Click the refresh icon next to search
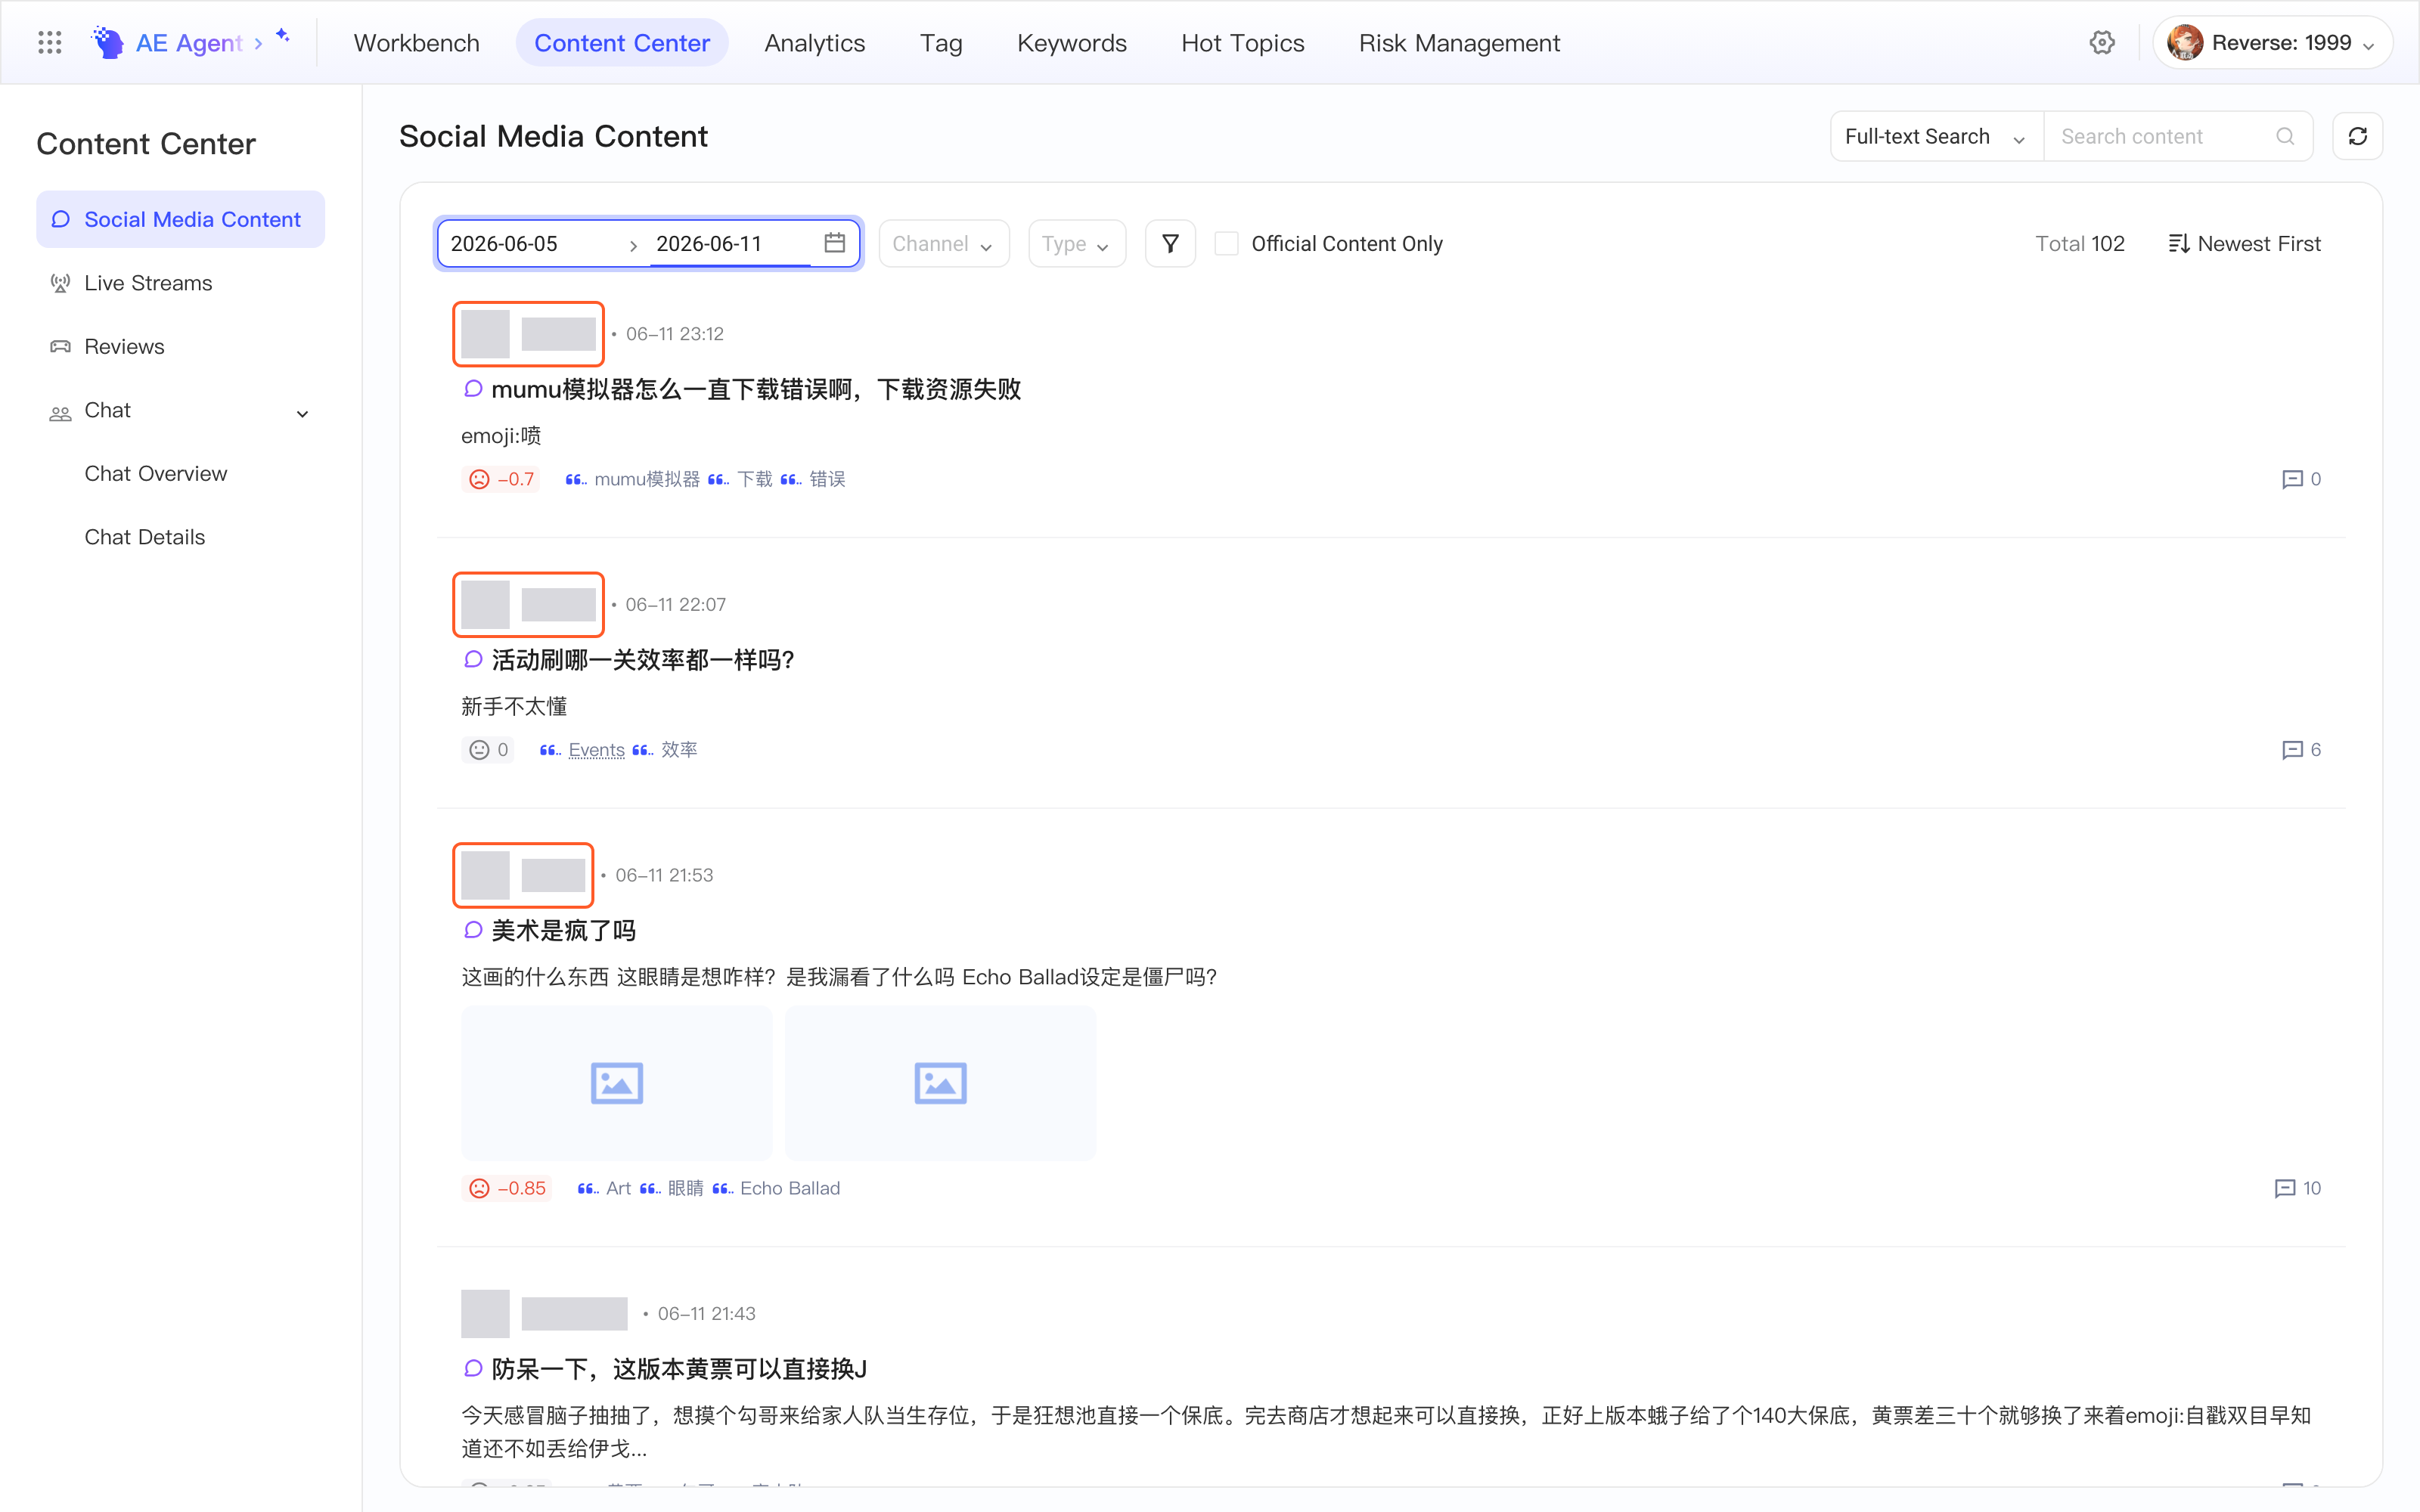Screen dimensions: 2420x1512 2357,136
